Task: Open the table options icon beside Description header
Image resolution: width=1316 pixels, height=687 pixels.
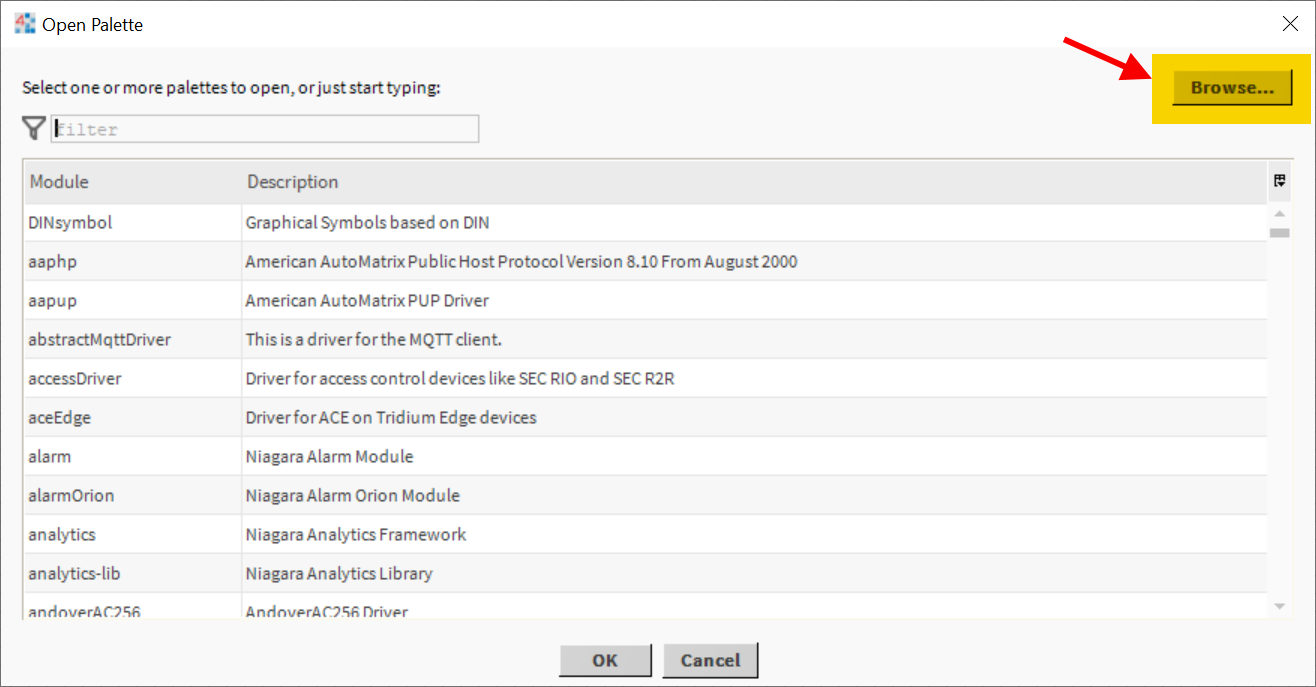Action: [x=1280, y=181]
